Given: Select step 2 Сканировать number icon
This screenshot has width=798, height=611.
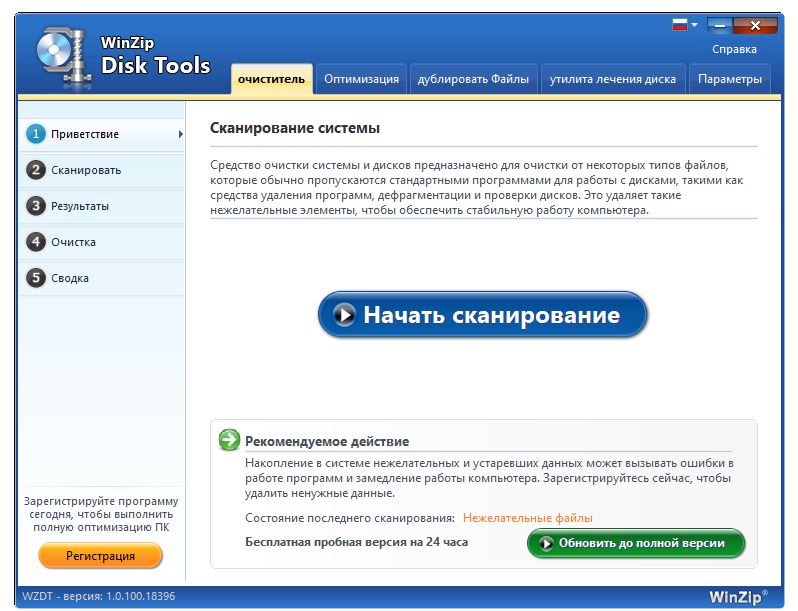Looking at the screenshot, I should [36, 170].
